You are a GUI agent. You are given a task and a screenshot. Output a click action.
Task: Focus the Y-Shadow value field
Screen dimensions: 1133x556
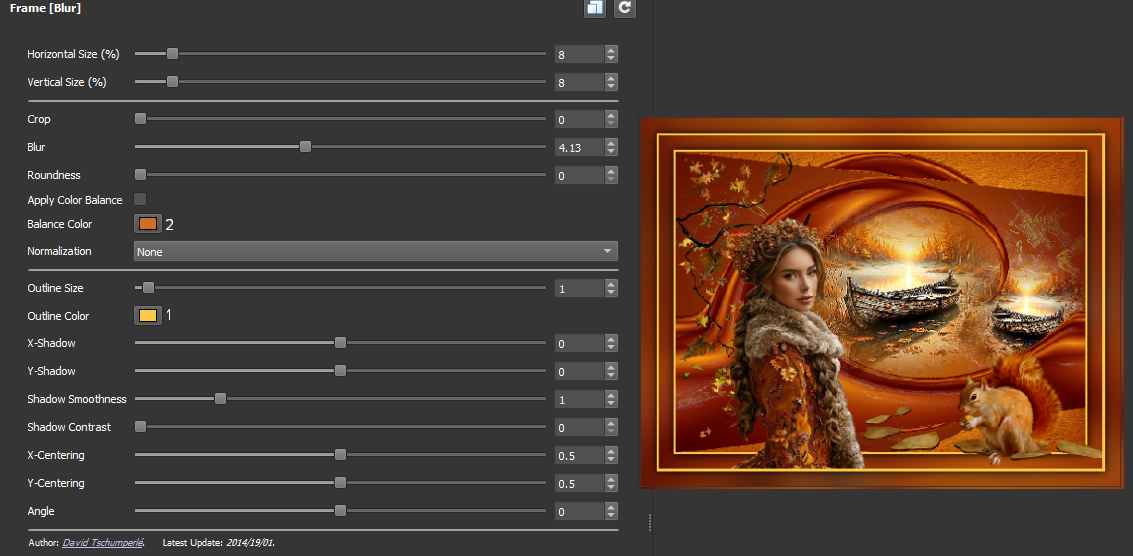(x=580, y=372)
